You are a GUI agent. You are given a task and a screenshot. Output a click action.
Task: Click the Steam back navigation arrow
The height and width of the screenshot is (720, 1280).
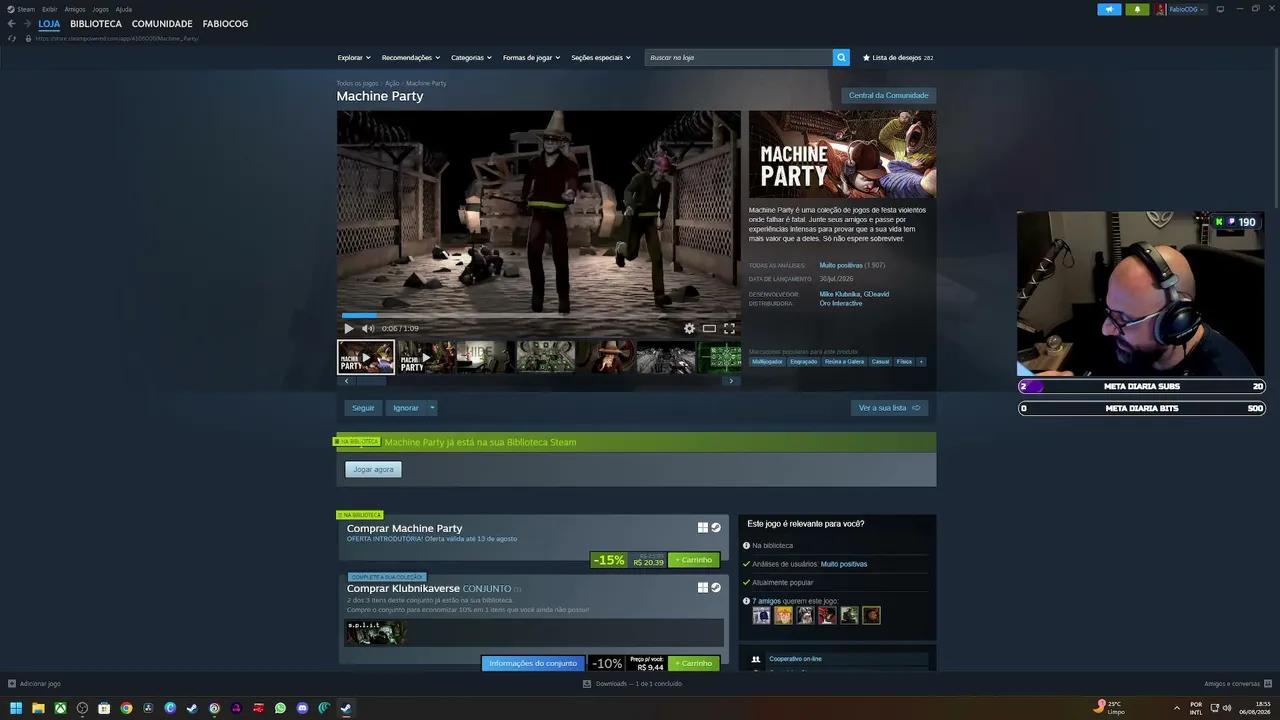point(11,24)
